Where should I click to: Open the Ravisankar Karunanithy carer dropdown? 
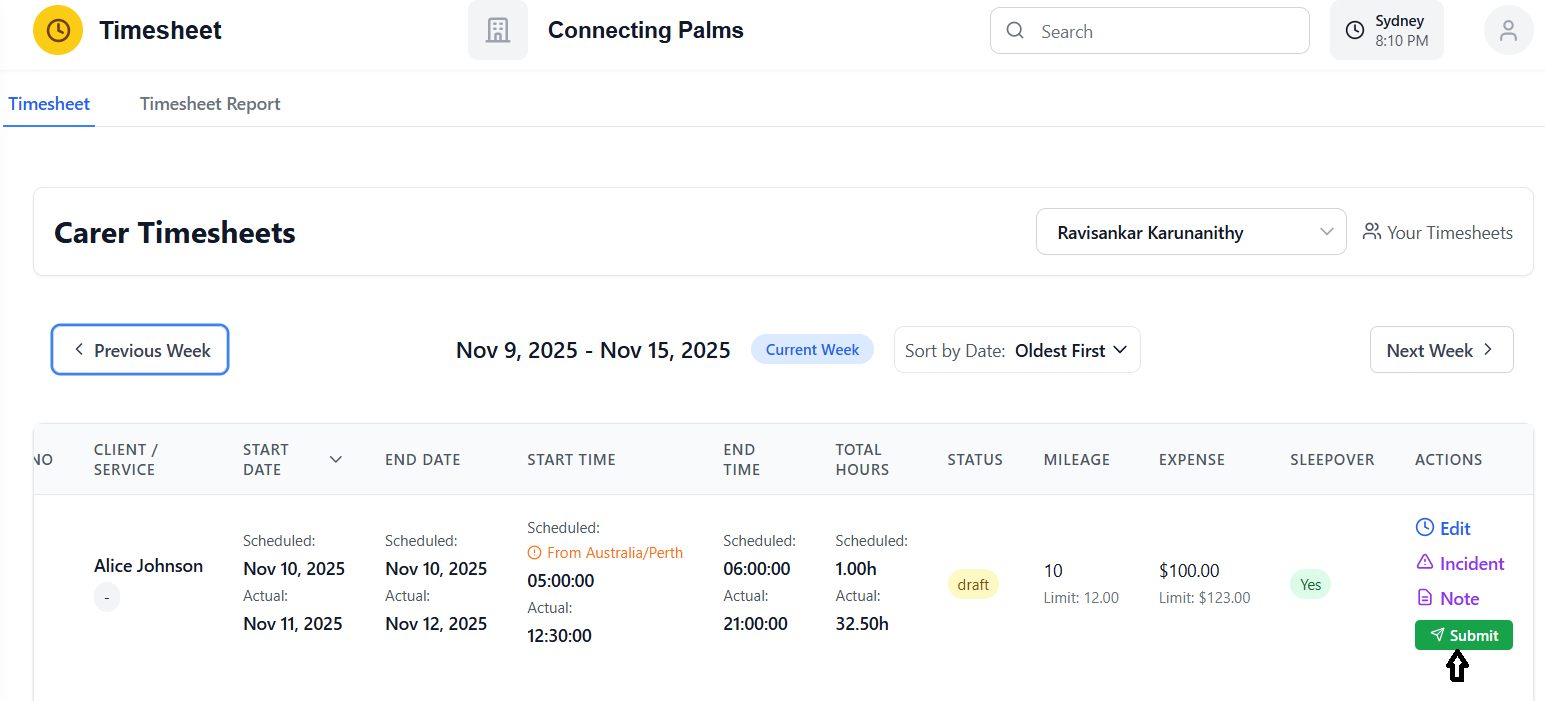pyautogui.click(x=1190, y=232)
